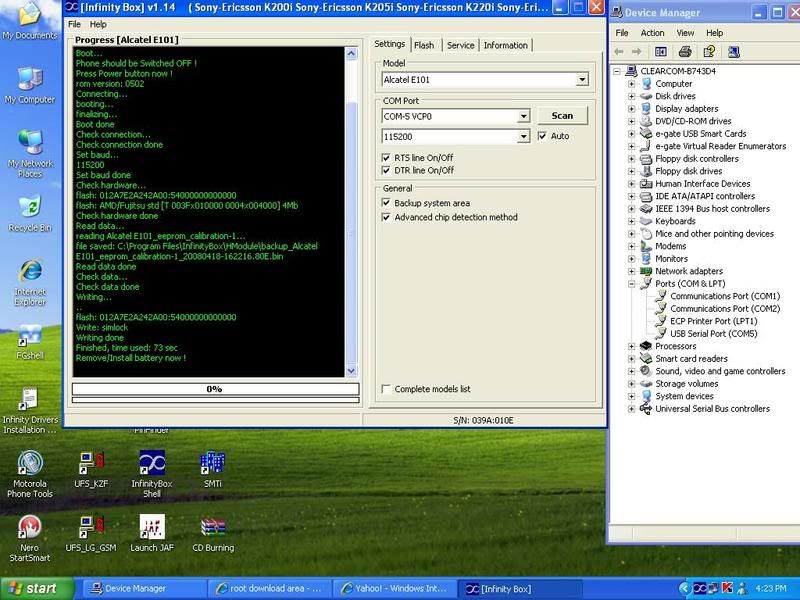Toggle the RTS line On/Off checkbox
This screenshot has width=800, height=600.
coord(388,157)
